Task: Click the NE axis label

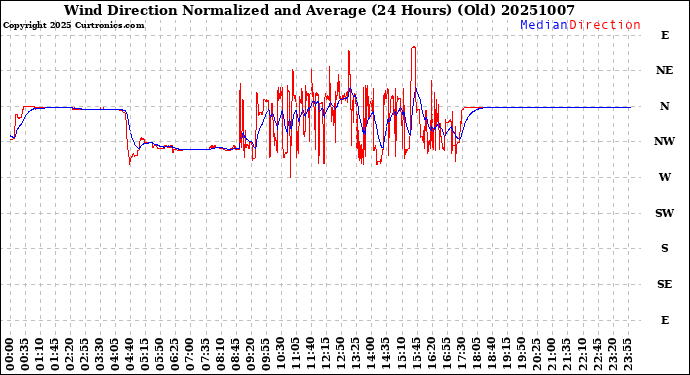Action: 664,70
